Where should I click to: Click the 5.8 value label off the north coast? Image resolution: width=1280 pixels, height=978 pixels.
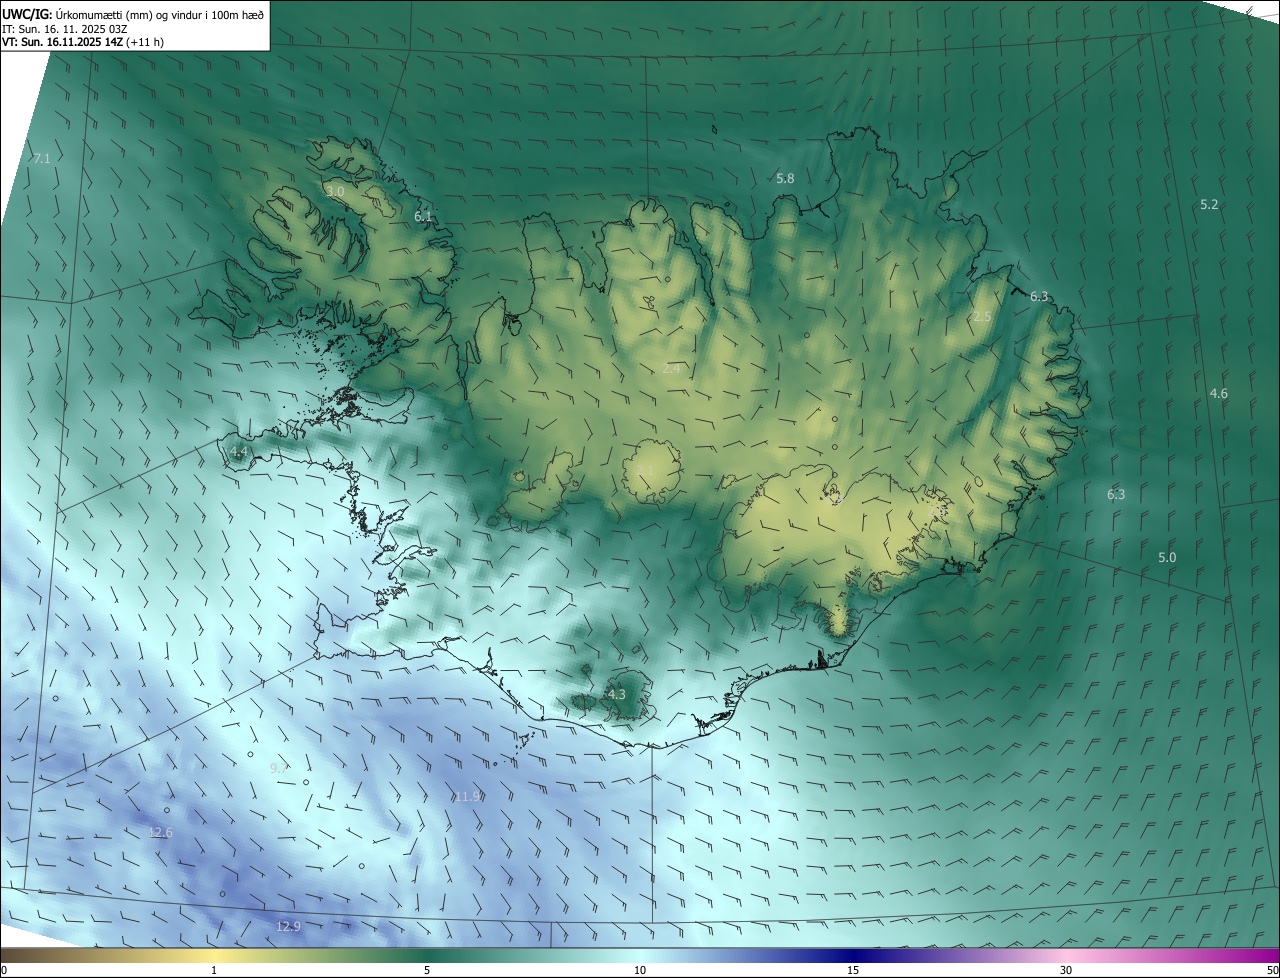(785, 179)
